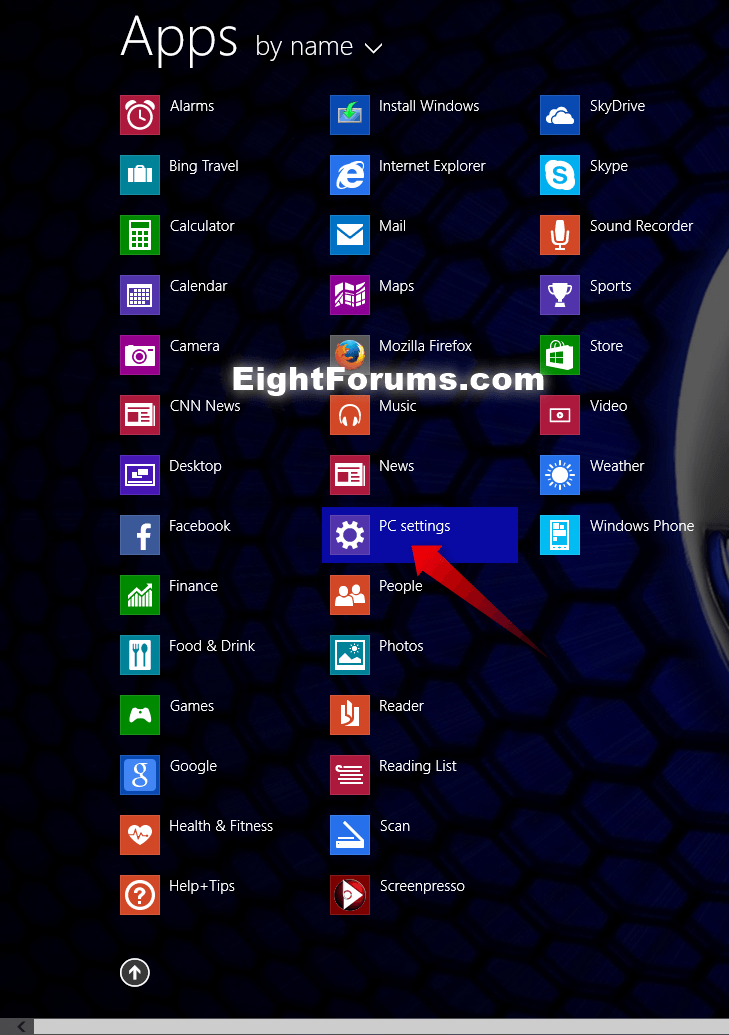This screenshot has height=1035, width=729.
Task: Launch the Games controller icon
Action: [139, 716]
